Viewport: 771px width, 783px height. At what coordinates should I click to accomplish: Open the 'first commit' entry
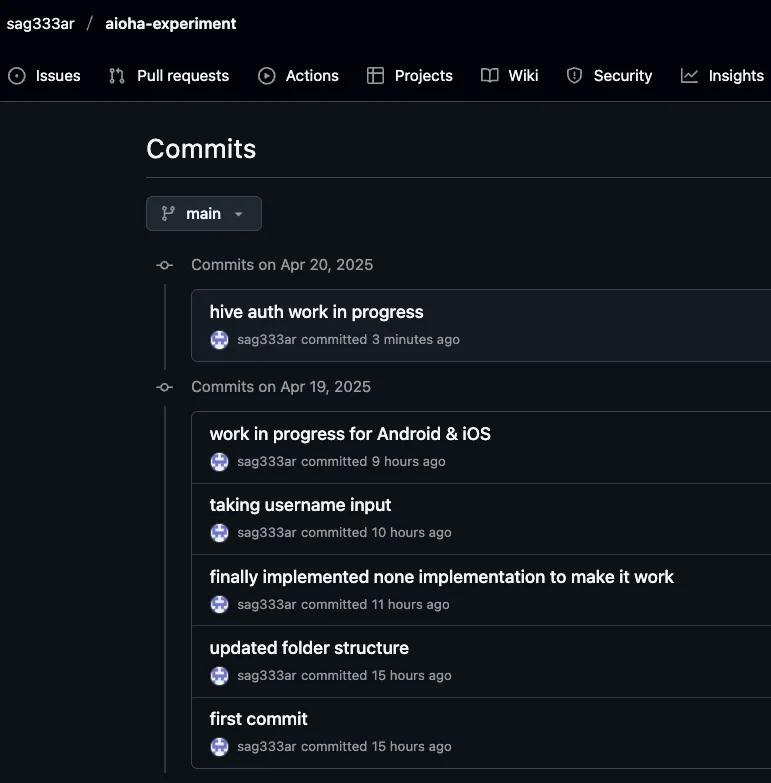258,719
